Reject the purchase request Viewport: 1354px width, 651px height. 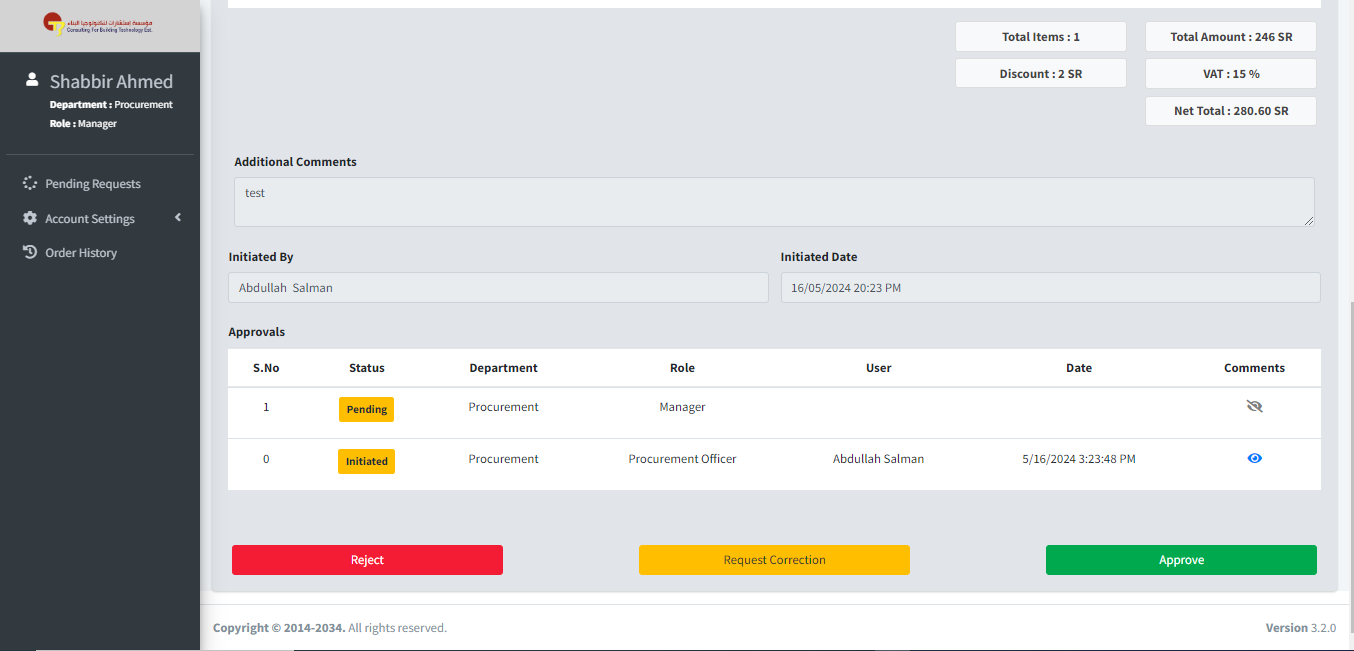click(367, 560)
